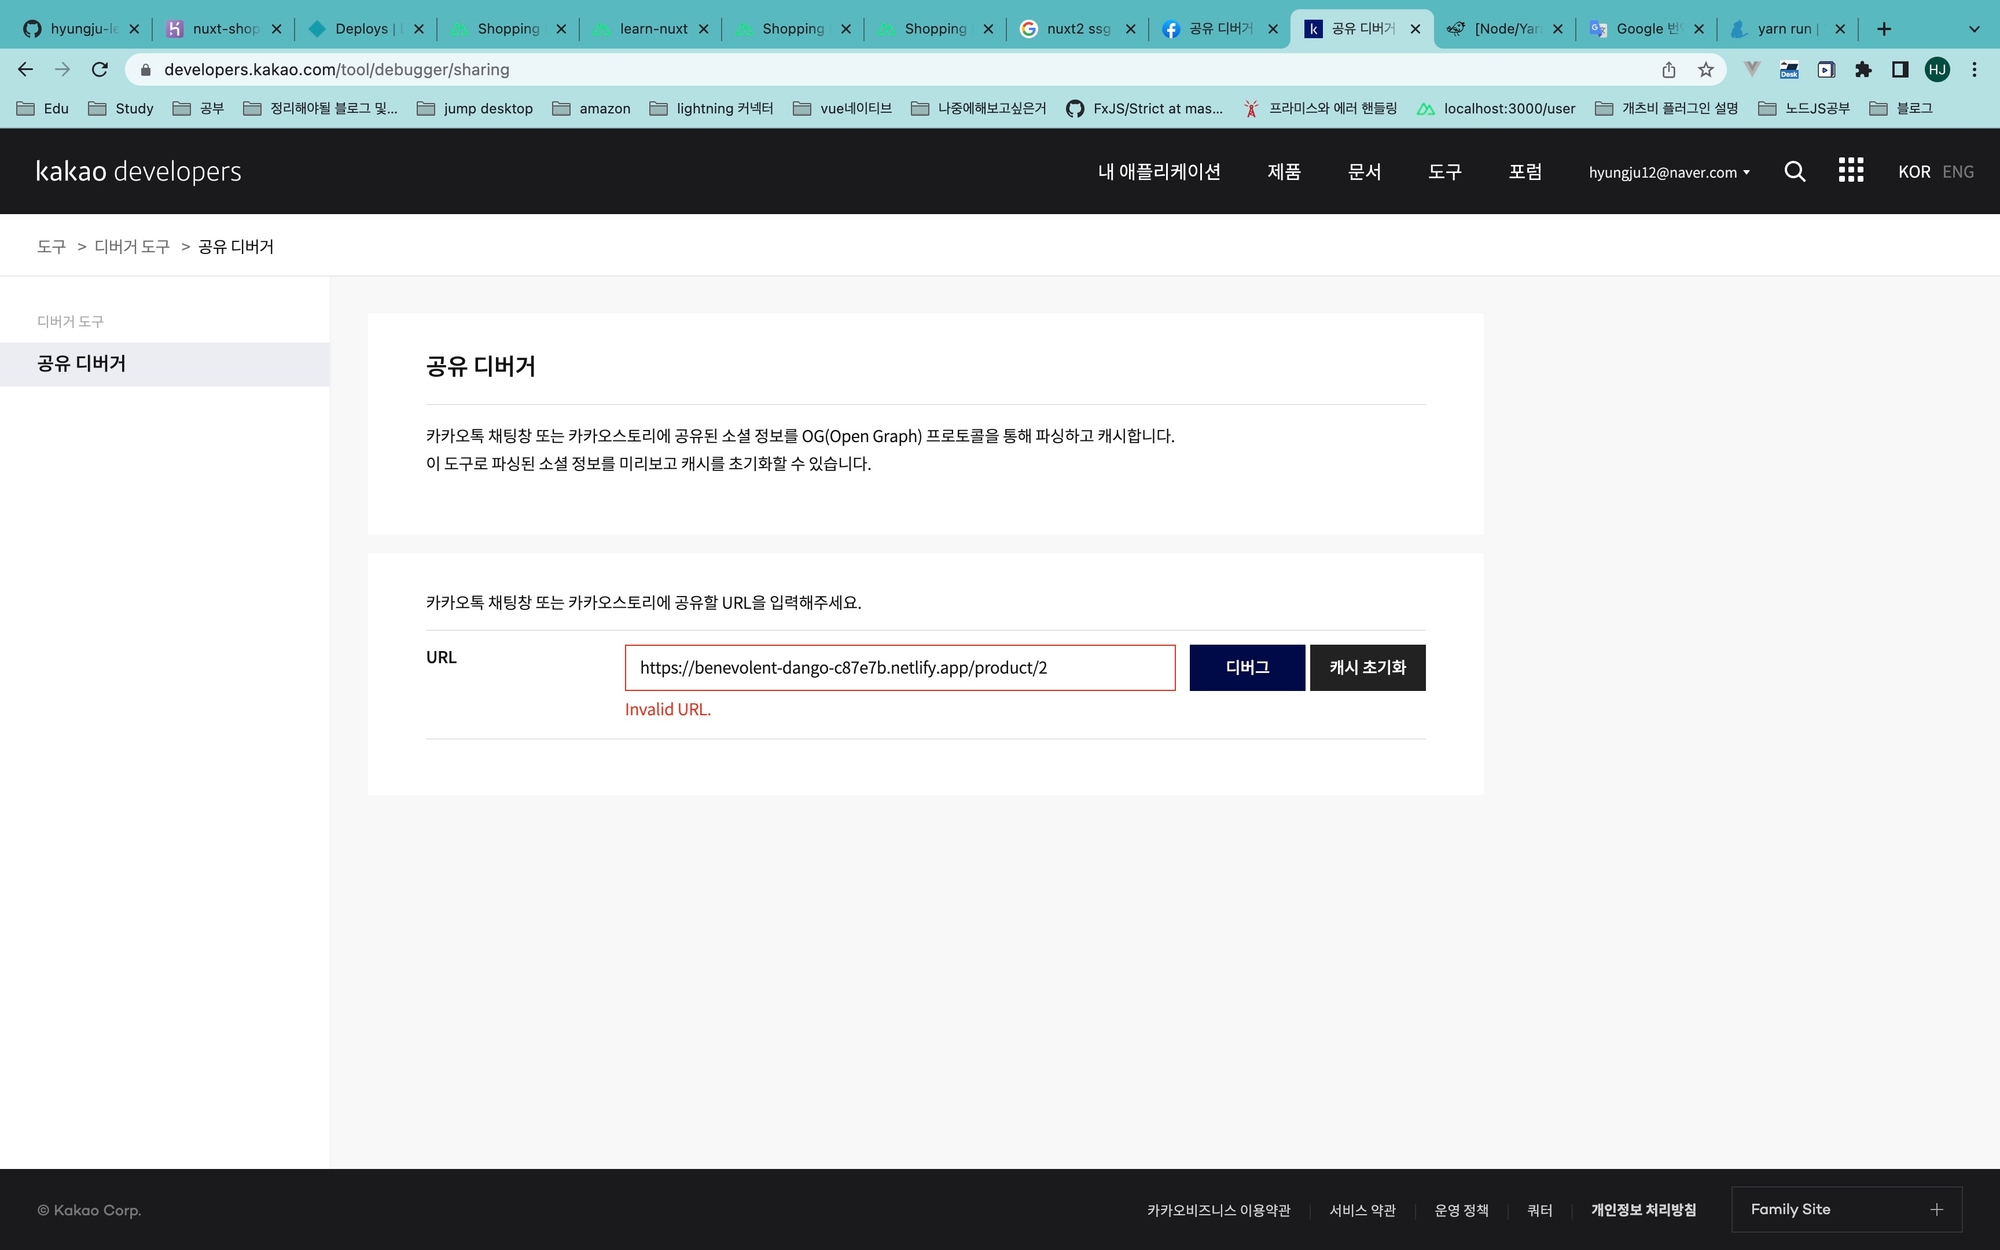Open the jump desktop bookmark folder
Image resolution: width=2000 pixels, height=1250 pixels.
[x=475, y=108]
